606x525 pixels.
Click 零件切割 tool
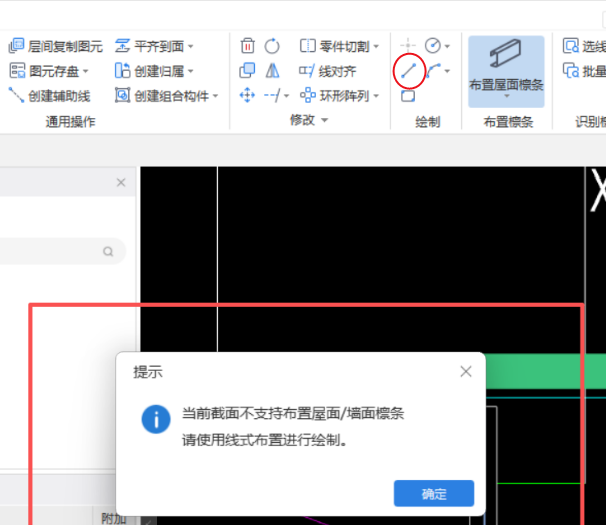[x=335, y=46]
